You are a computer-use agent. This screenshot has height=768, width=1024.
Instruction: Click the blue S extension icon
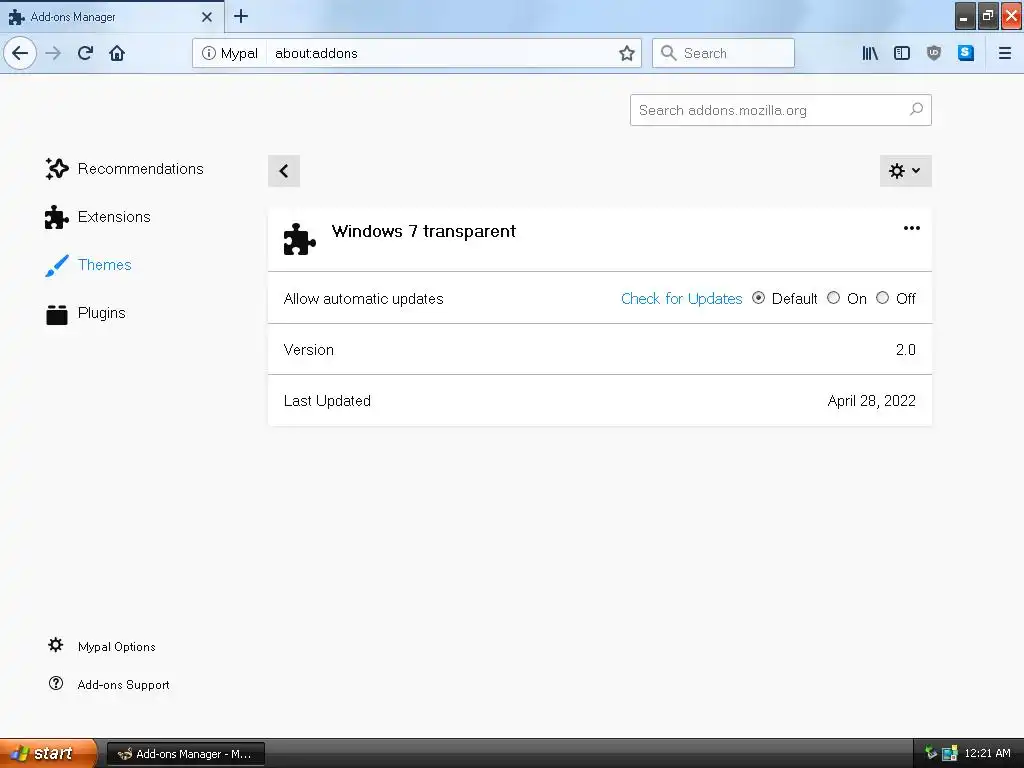966,53
